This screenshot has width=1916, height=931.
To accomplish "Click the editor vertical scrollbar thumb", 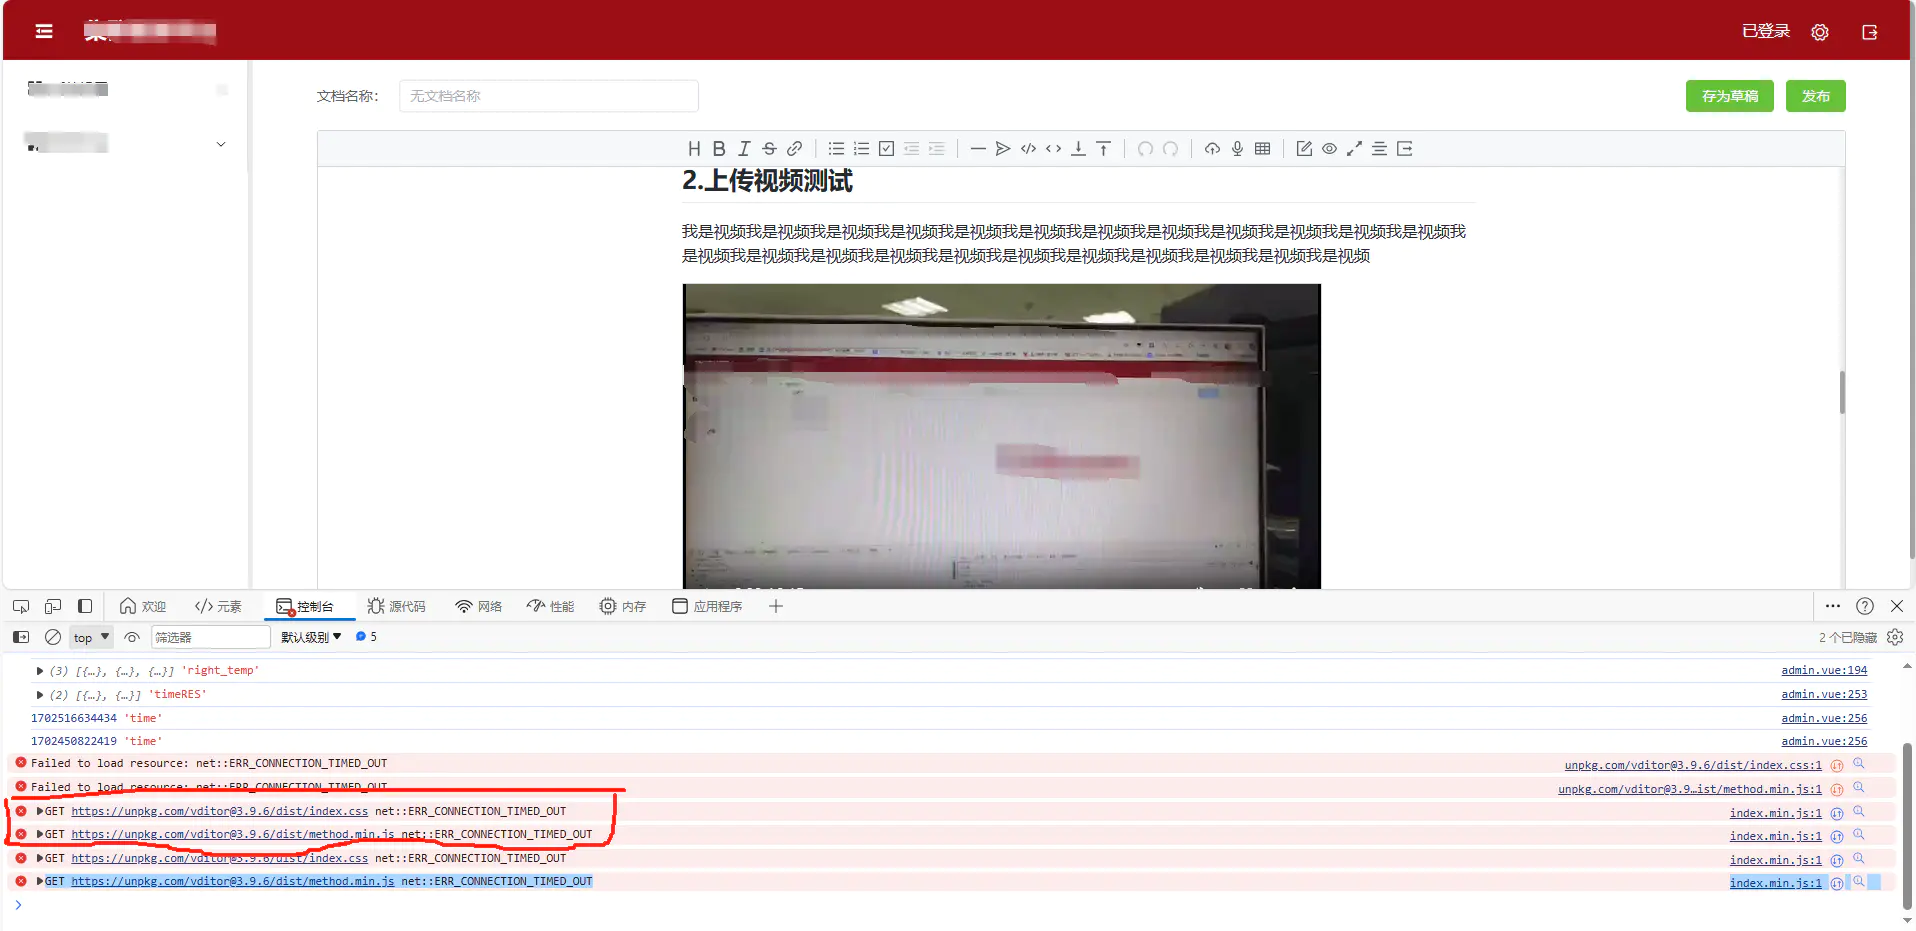I will 1842,392.
